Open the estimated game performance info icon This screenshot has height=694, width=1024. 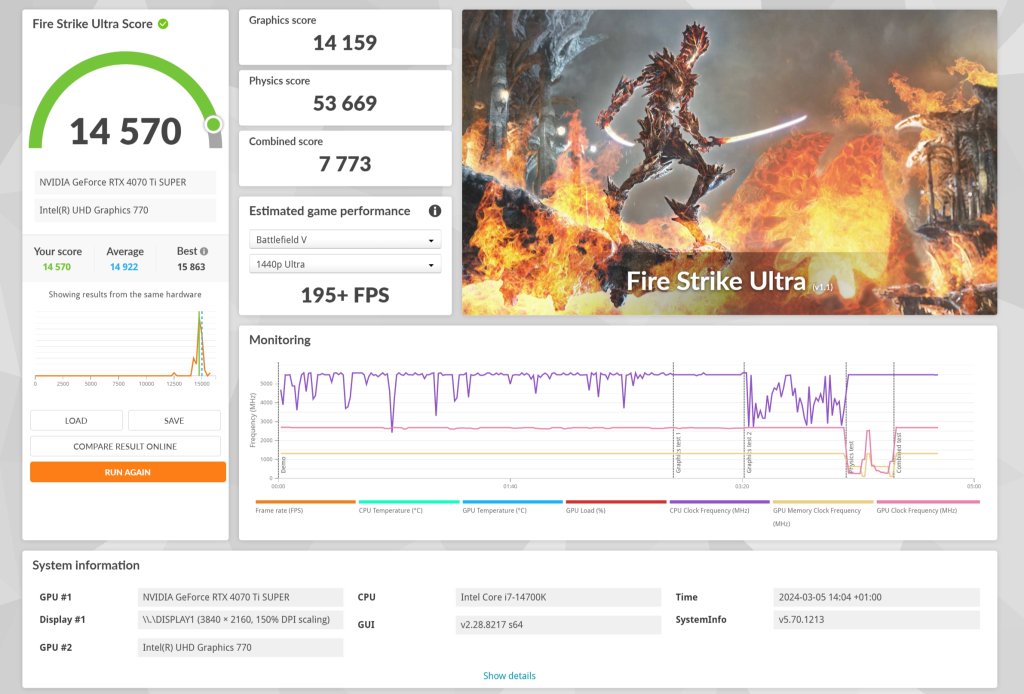tap(434, 211)
